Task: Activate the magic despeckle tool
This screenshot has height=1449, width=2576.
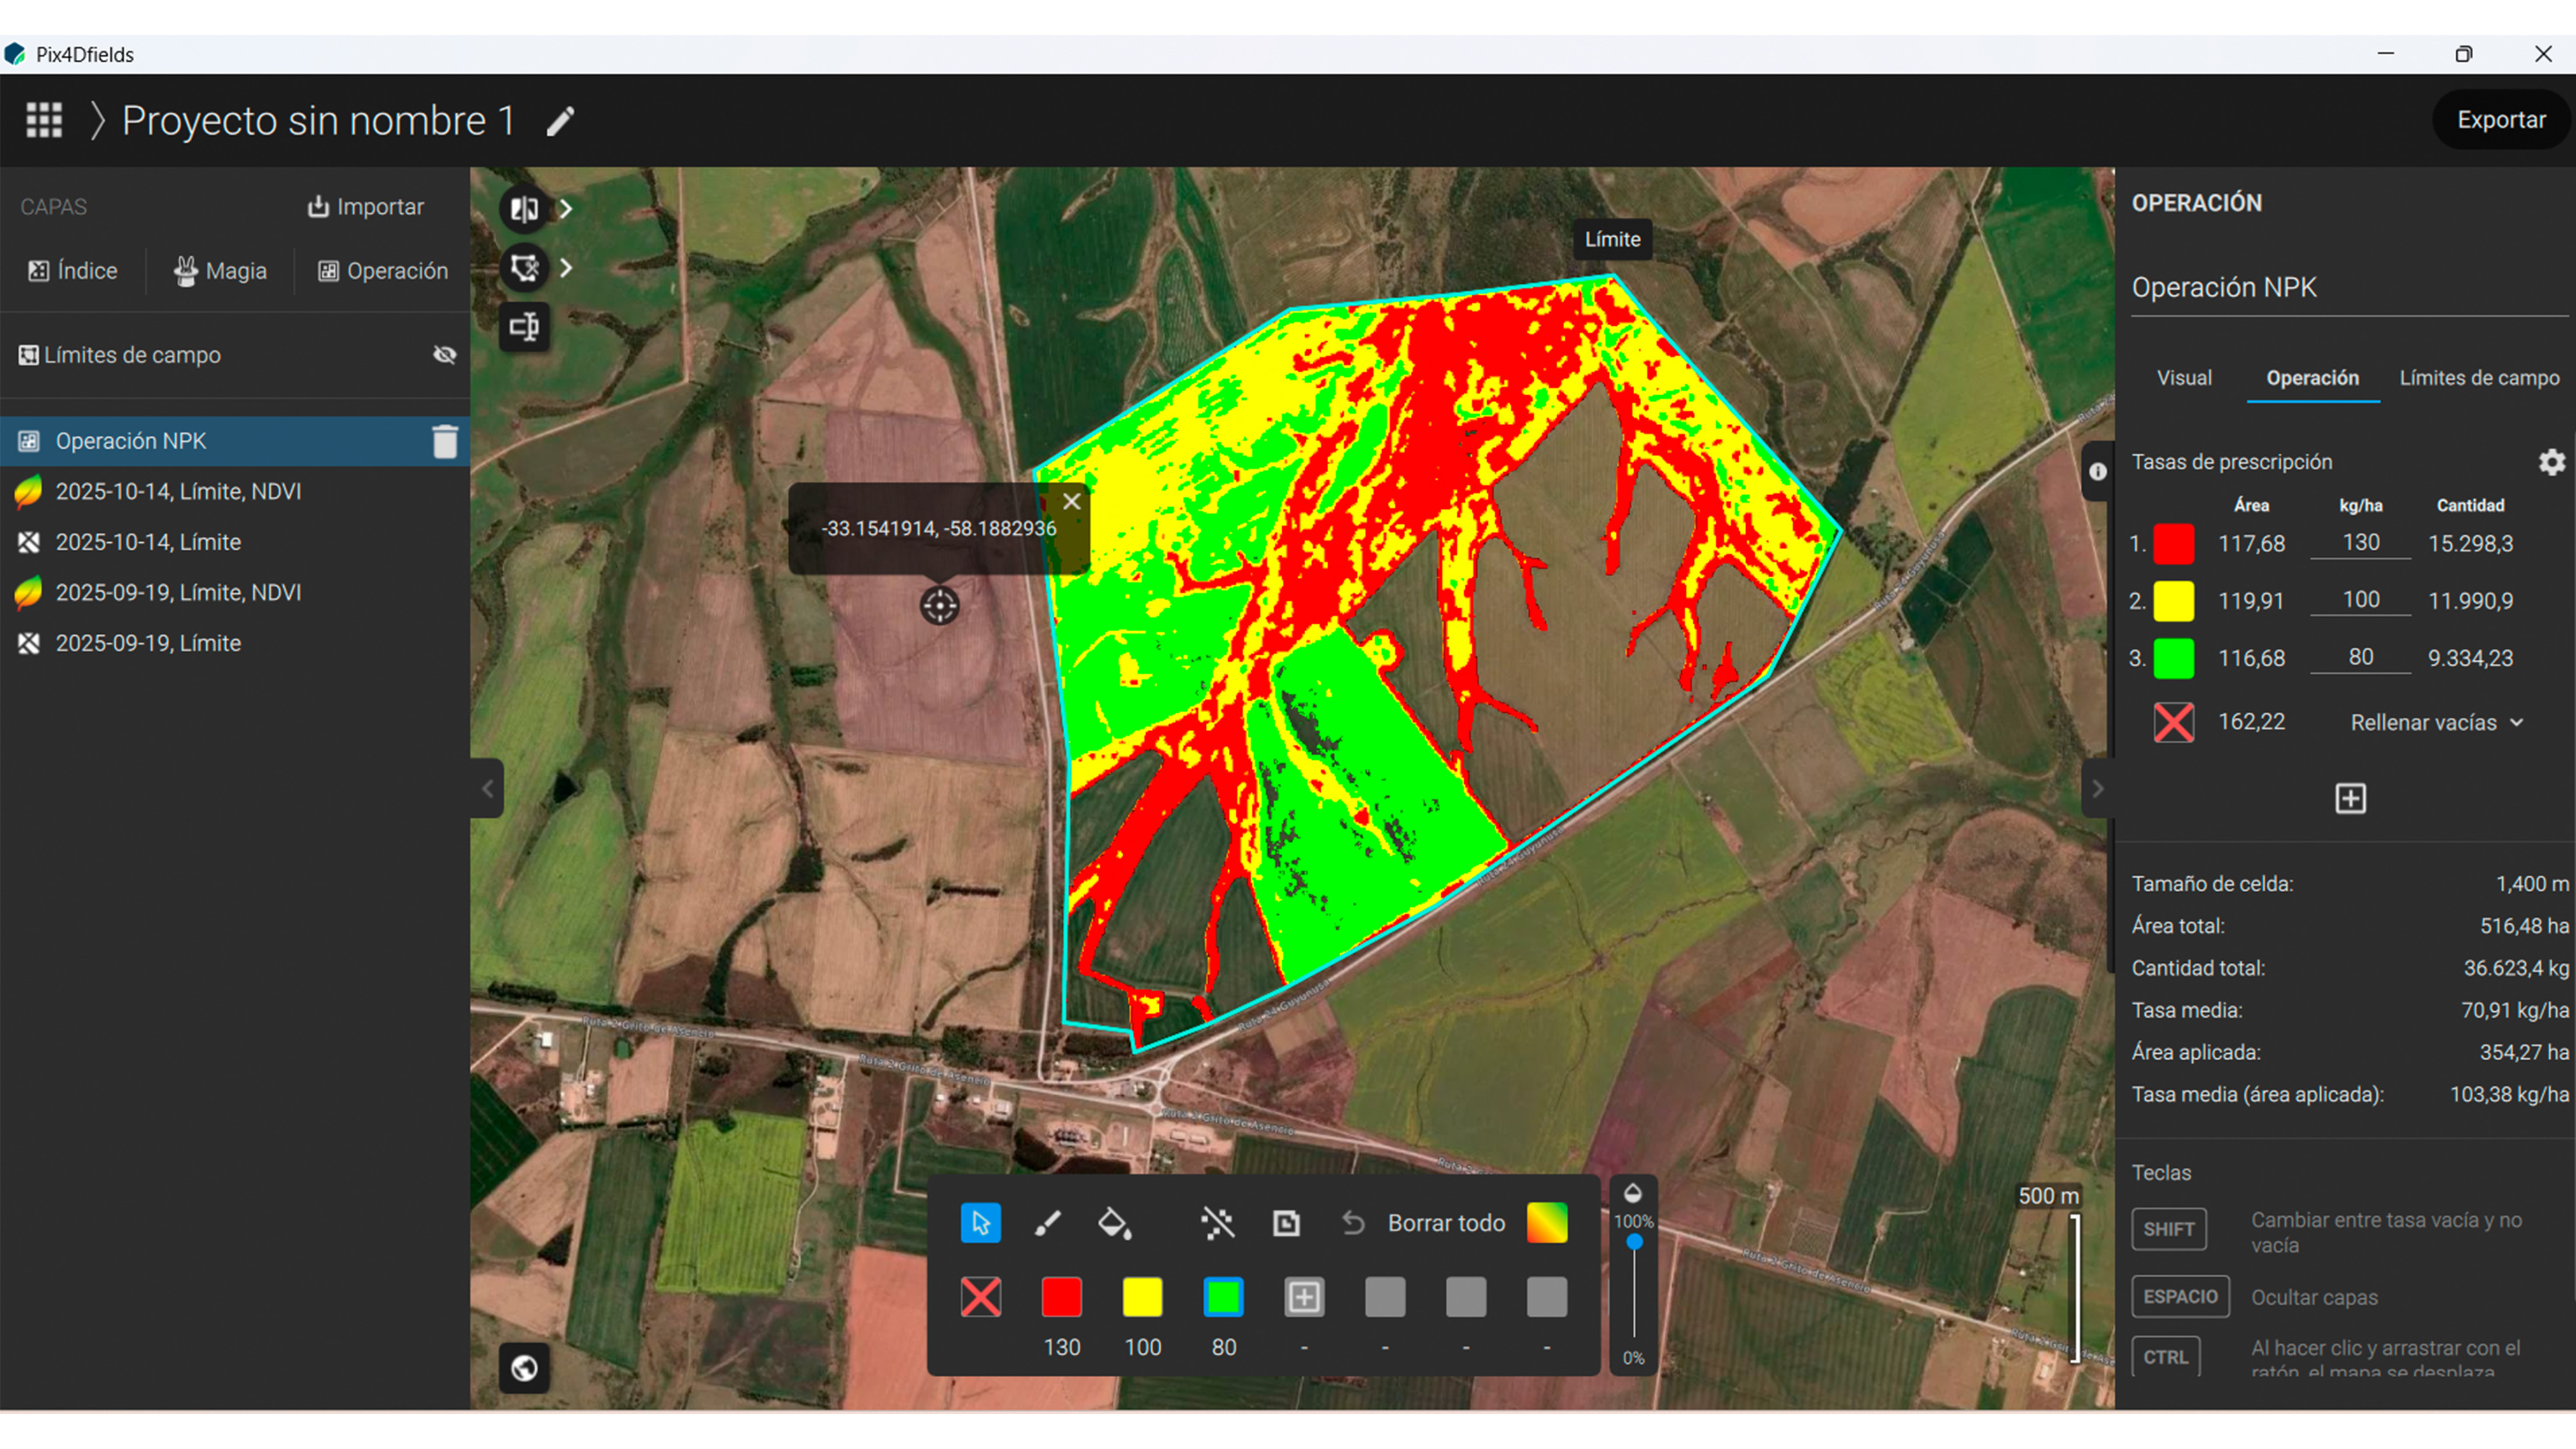Action: [1219, 1222]
